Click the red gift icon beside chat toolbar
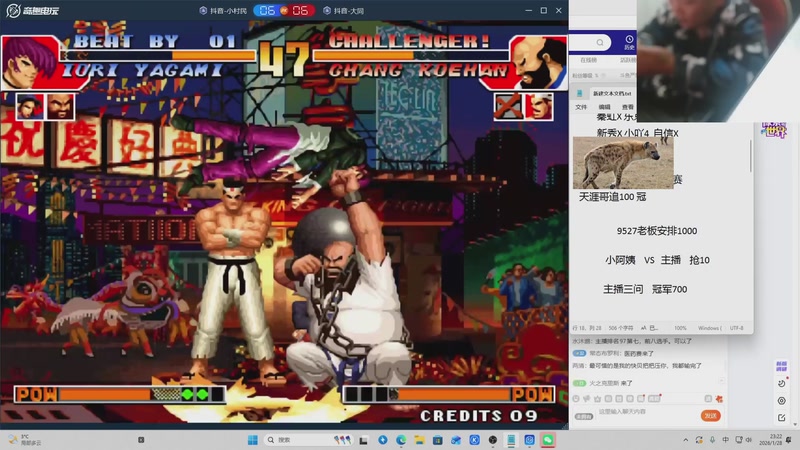The image size is (800, 450). pyautogui.click(x=719, y=398)
